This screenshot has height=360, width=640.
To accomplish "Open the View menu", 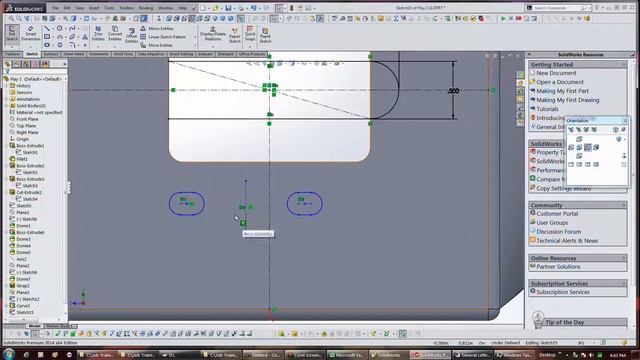I will coord(80,8).
